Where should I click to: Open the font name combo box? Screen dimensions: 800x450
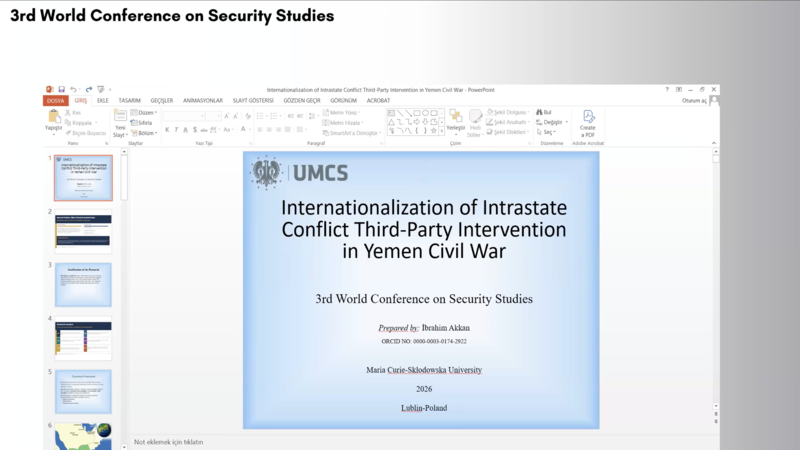pos(184,116)
